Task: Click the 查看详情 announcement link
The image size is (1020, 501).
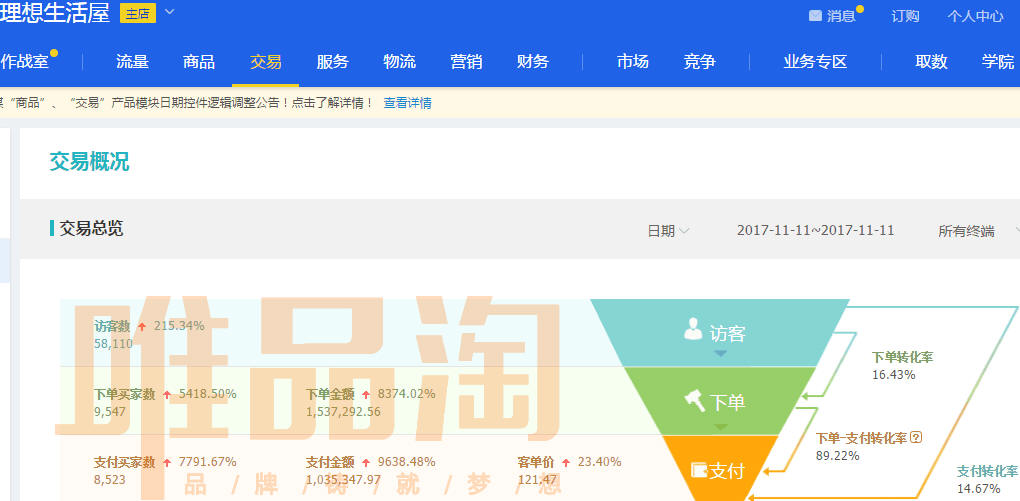Action: coord(407,103)
